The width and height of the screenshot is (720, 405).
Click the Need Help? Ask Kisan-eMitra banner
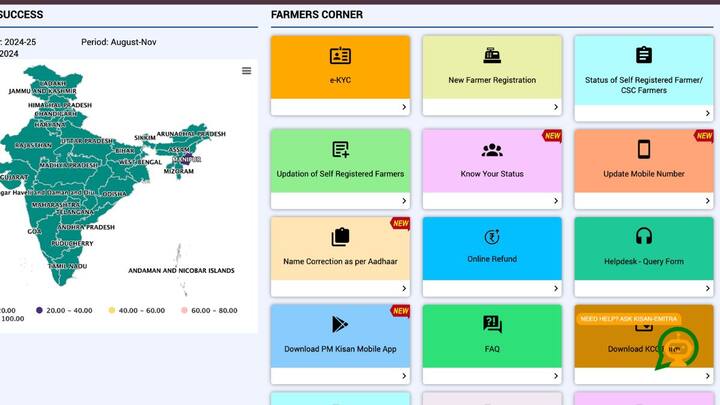click(629, 319)
